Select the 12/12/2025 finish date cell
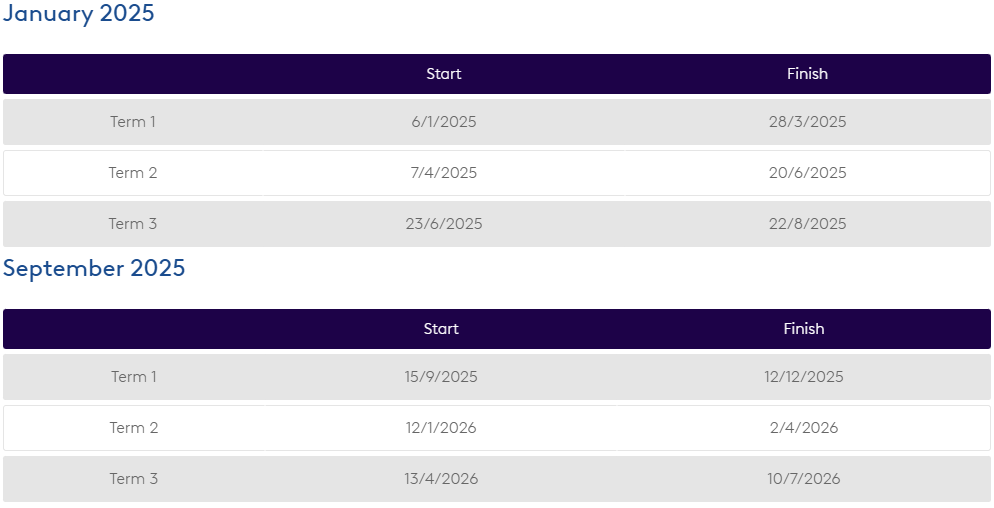The width and height of the screenshot is (994, 508). (x=804, y=377)
